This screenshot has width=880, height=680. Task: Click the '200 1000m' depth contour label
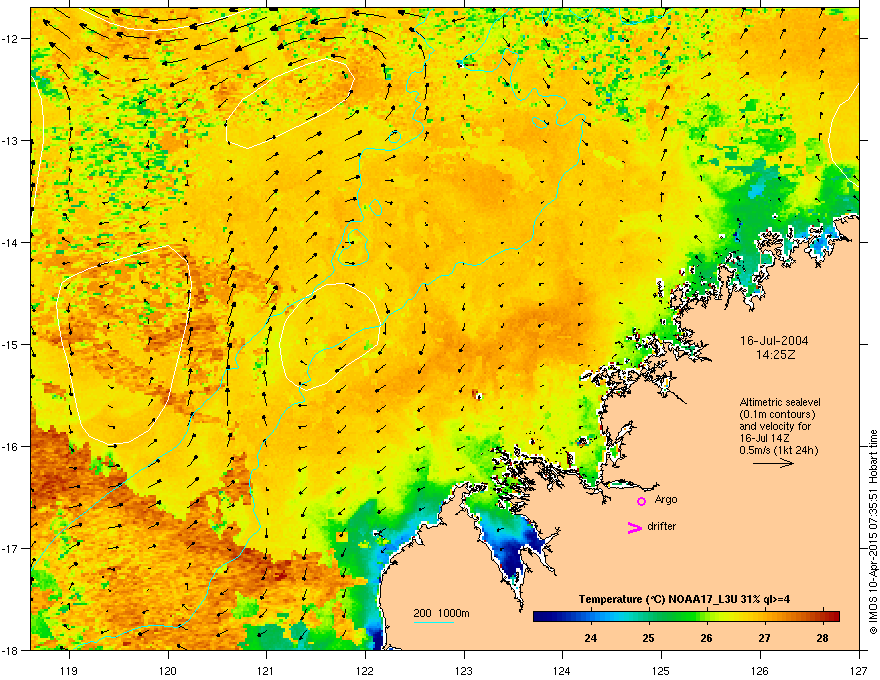pos(441,613)
